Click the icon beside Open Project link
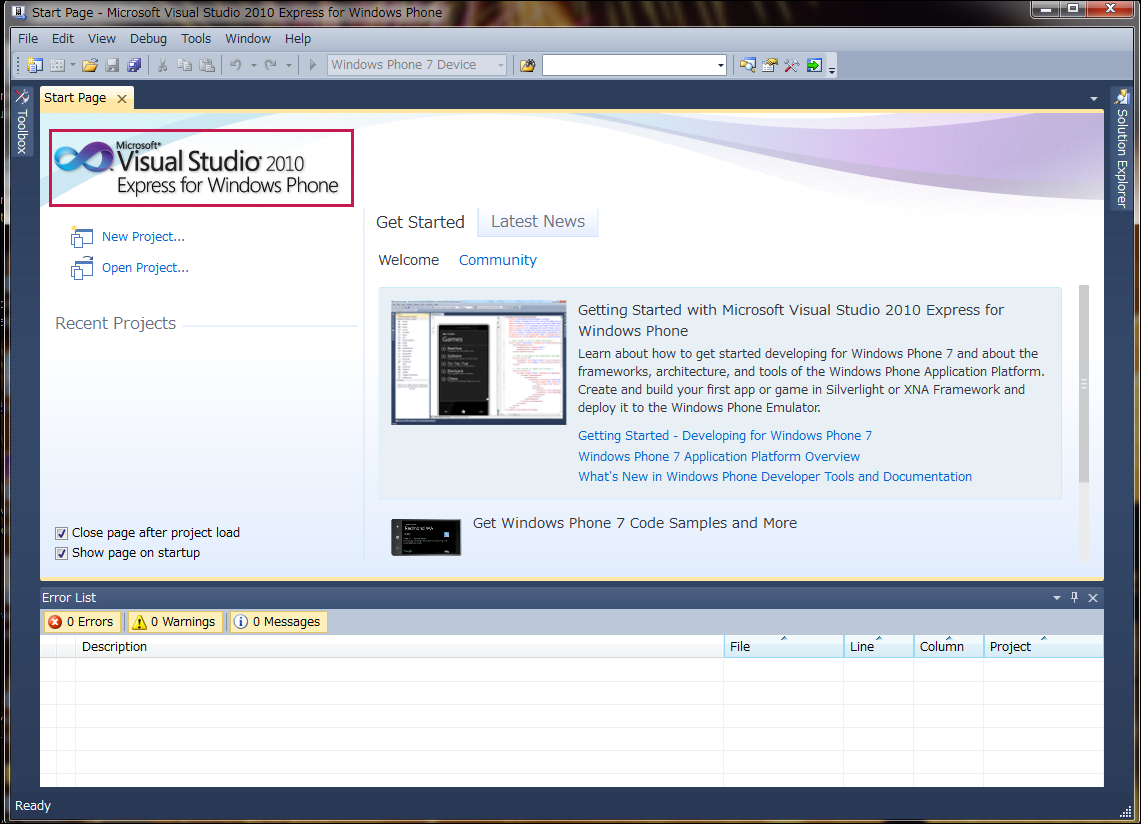Image resolution: width=1141 pixels, height=824 pixels. point(82,268)
